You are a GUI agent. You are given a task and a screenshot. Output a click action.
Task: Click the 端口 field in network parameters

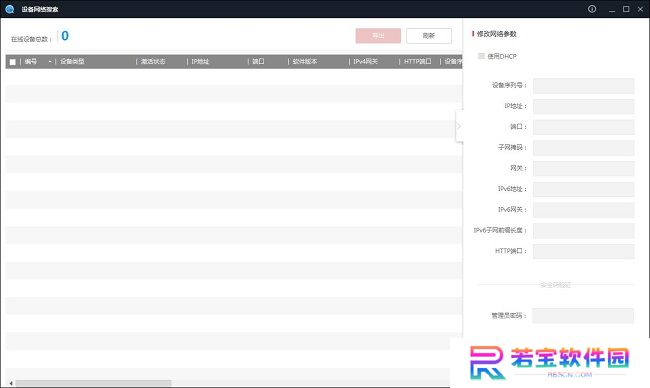click(x=583, y=127)
